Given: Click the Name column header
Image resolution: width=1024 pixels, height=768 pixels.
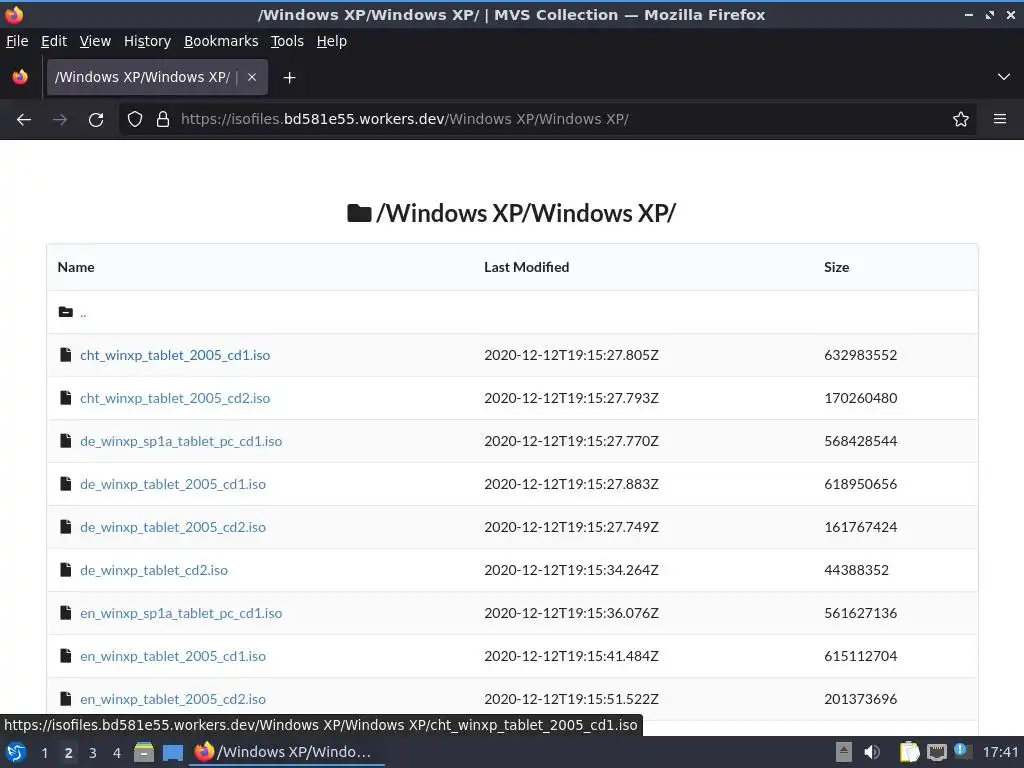Looking at the screenshot, I should (76, 267).
